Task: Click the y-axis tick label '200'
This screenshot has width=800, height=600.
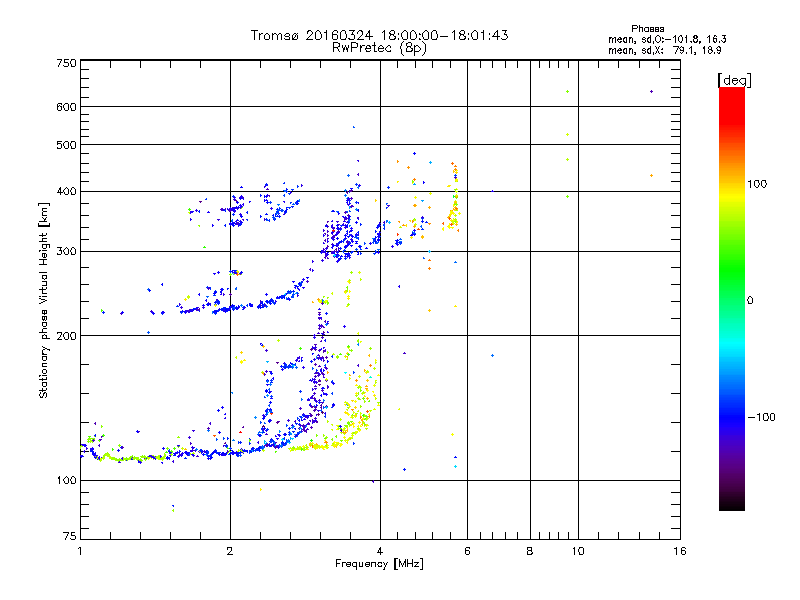Action: click(x=66, y=336)
